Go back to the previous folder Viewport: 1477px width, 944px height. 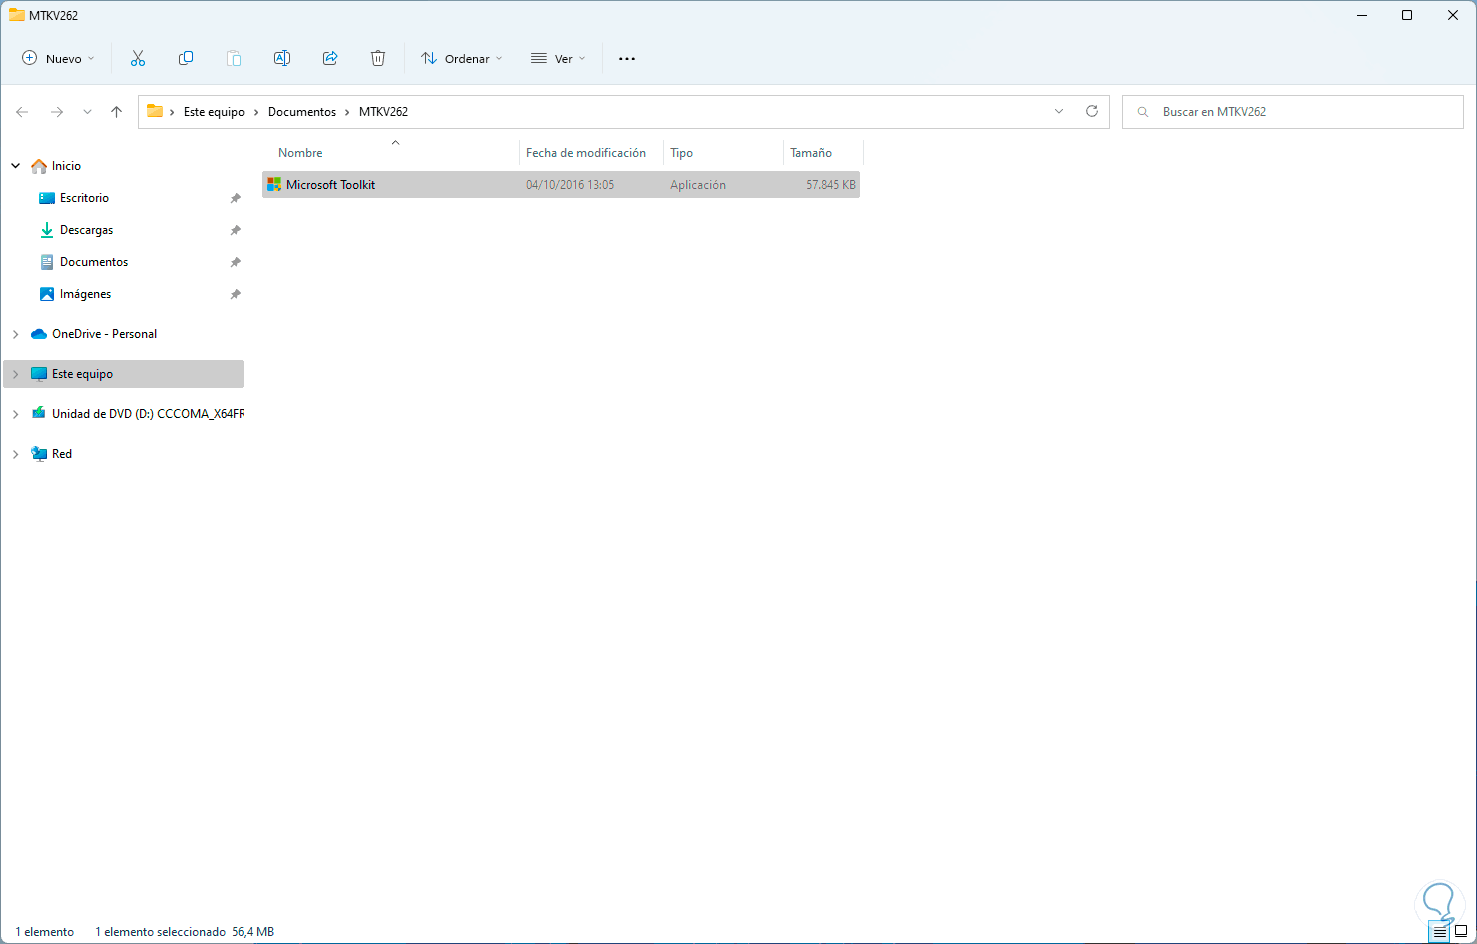[x=22, y=112]
